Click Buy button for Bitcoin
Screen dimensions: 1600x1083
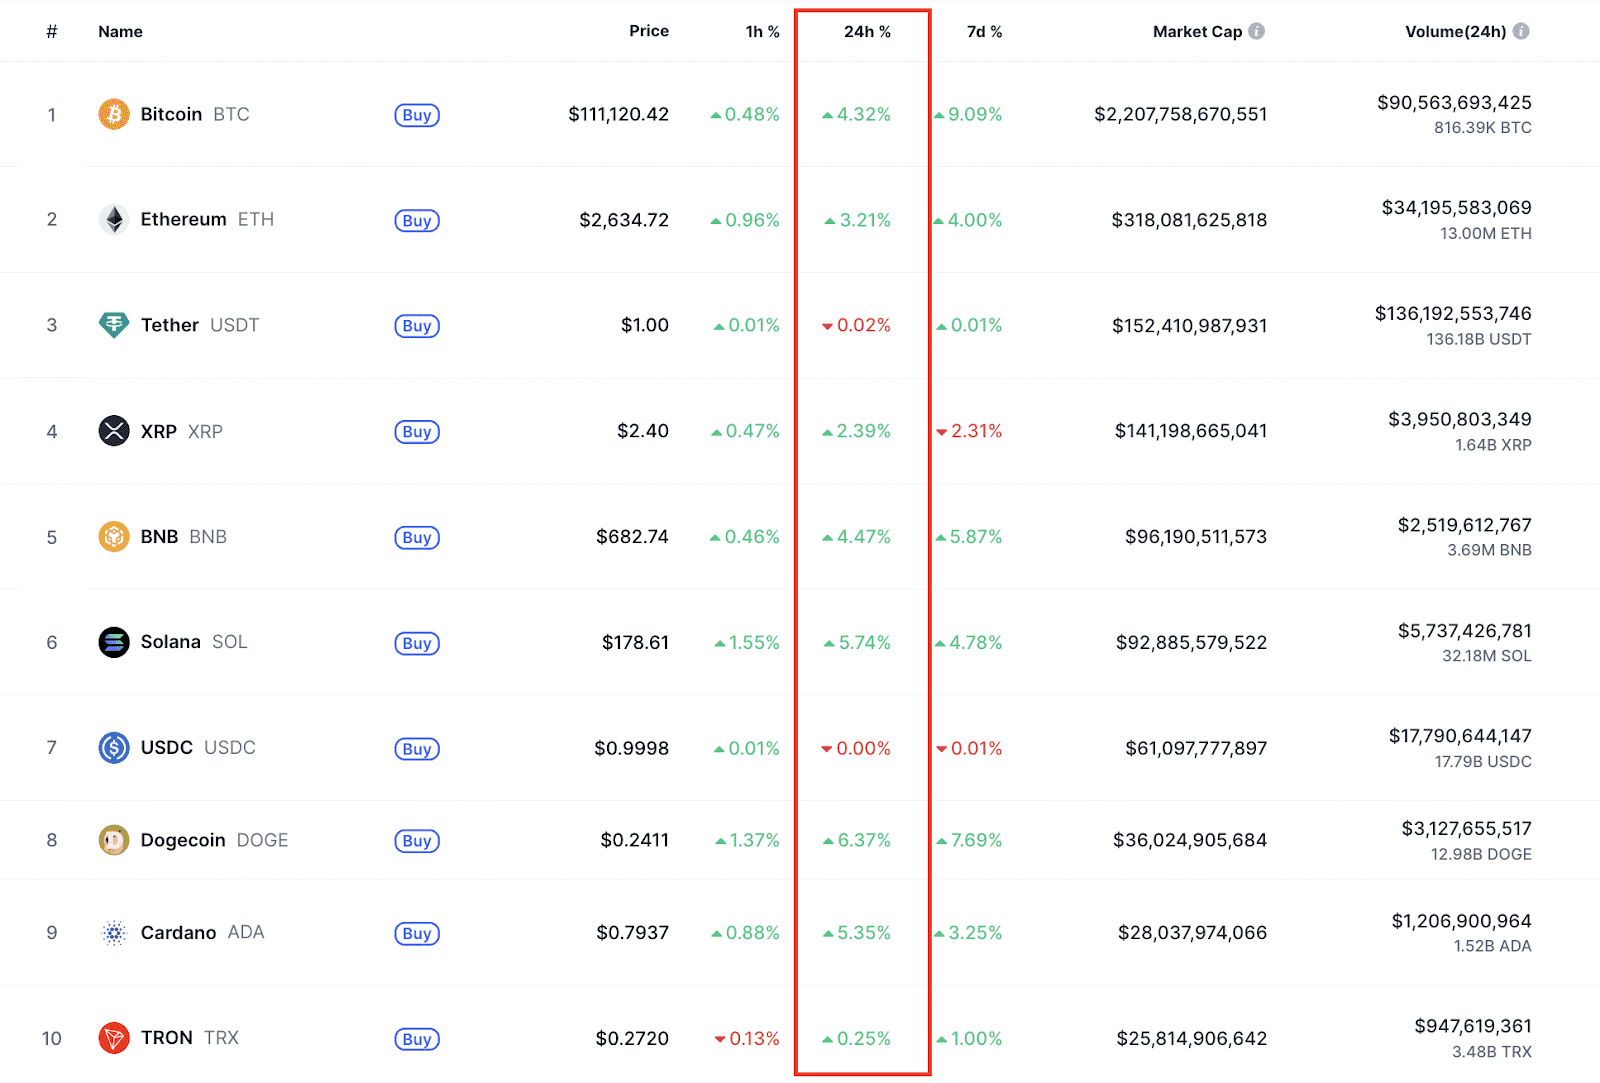[417, 115]
